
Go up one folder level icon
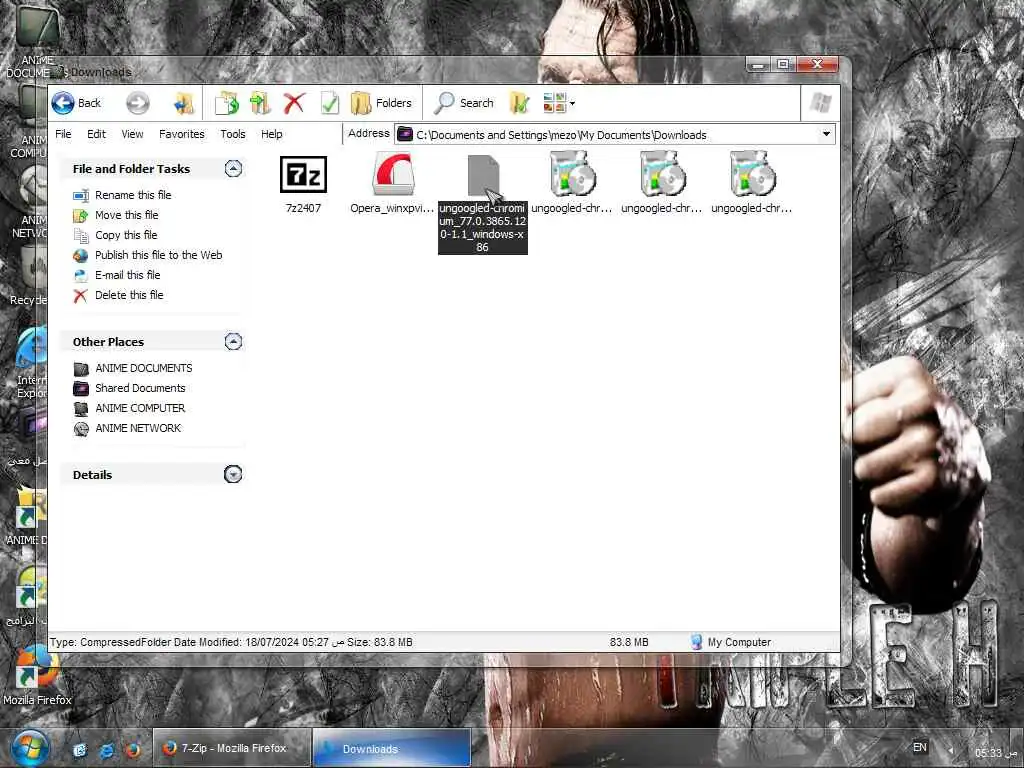(184, 103)
